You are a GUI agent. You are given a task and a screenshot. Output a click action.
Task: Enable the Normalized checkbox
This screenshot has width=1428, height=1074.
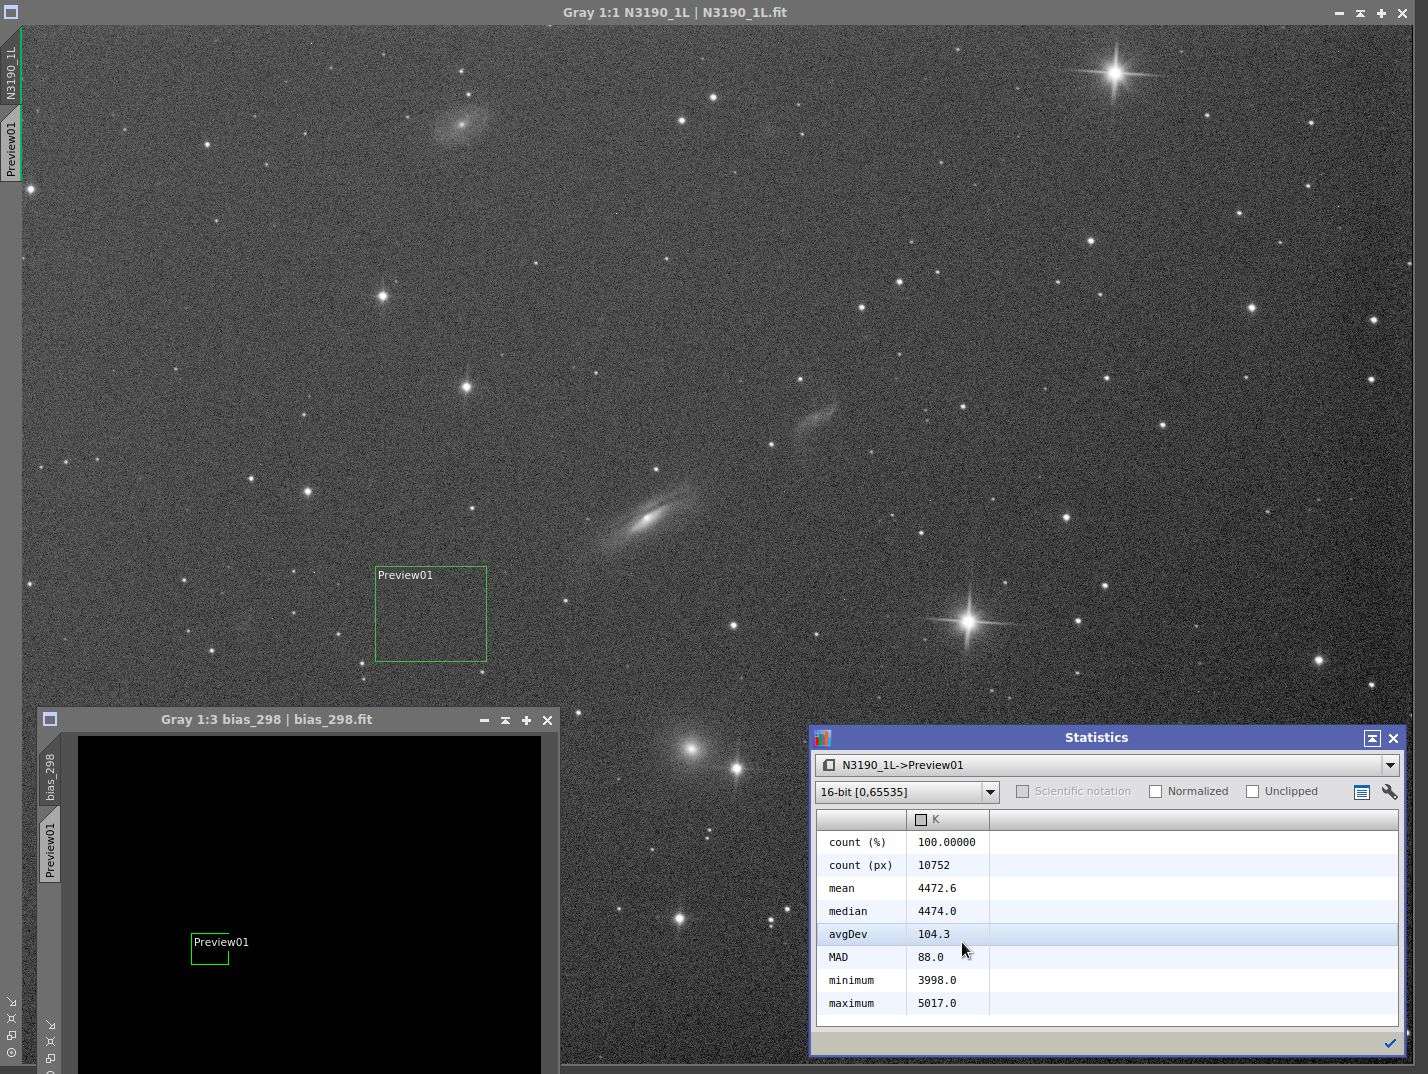(x=1155, y=792)
